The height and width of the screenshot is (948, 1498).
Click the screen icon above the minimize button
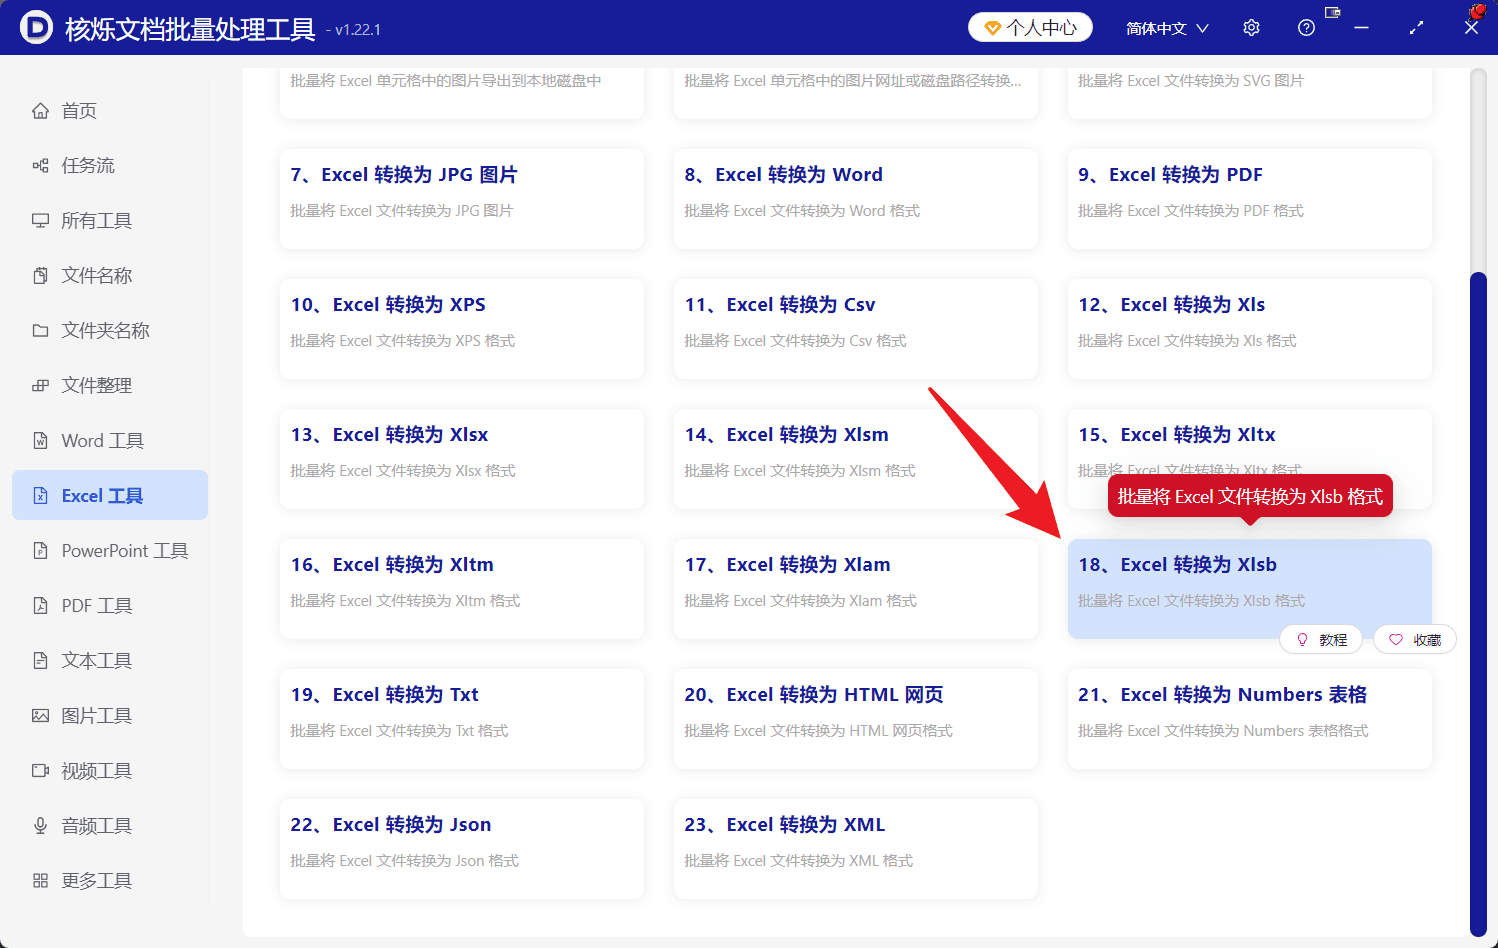click(x=1332, y=12)
